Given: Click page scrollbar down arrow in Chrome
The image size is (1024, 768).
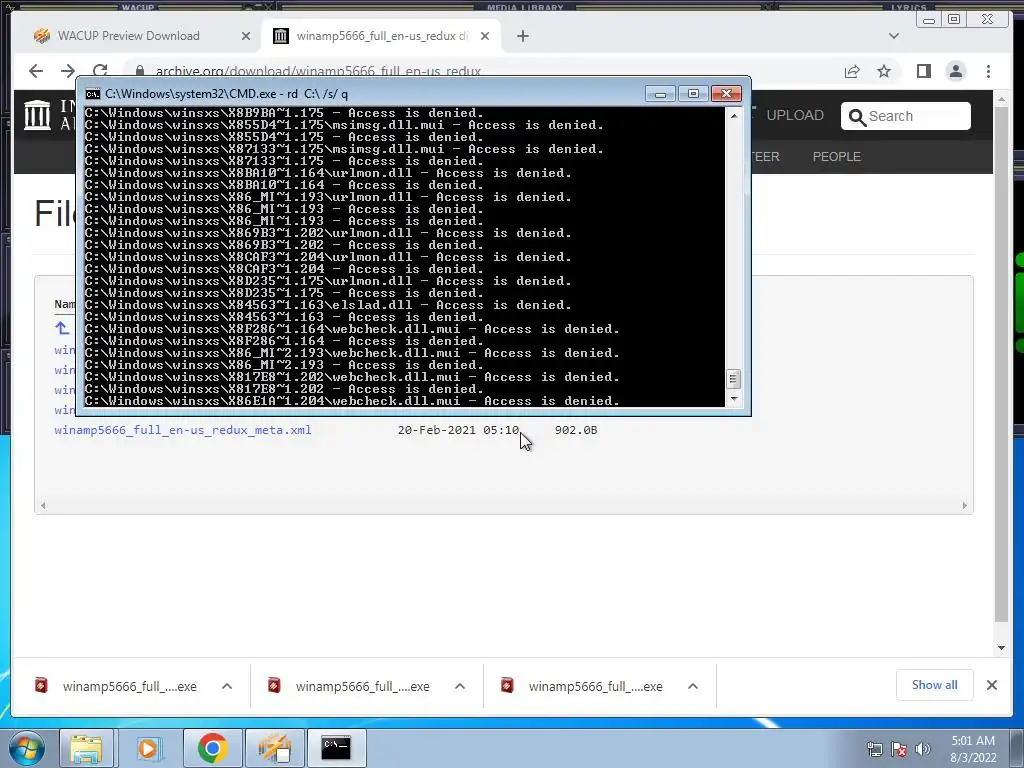Looking at the screenshot, I should point(1001,647).
